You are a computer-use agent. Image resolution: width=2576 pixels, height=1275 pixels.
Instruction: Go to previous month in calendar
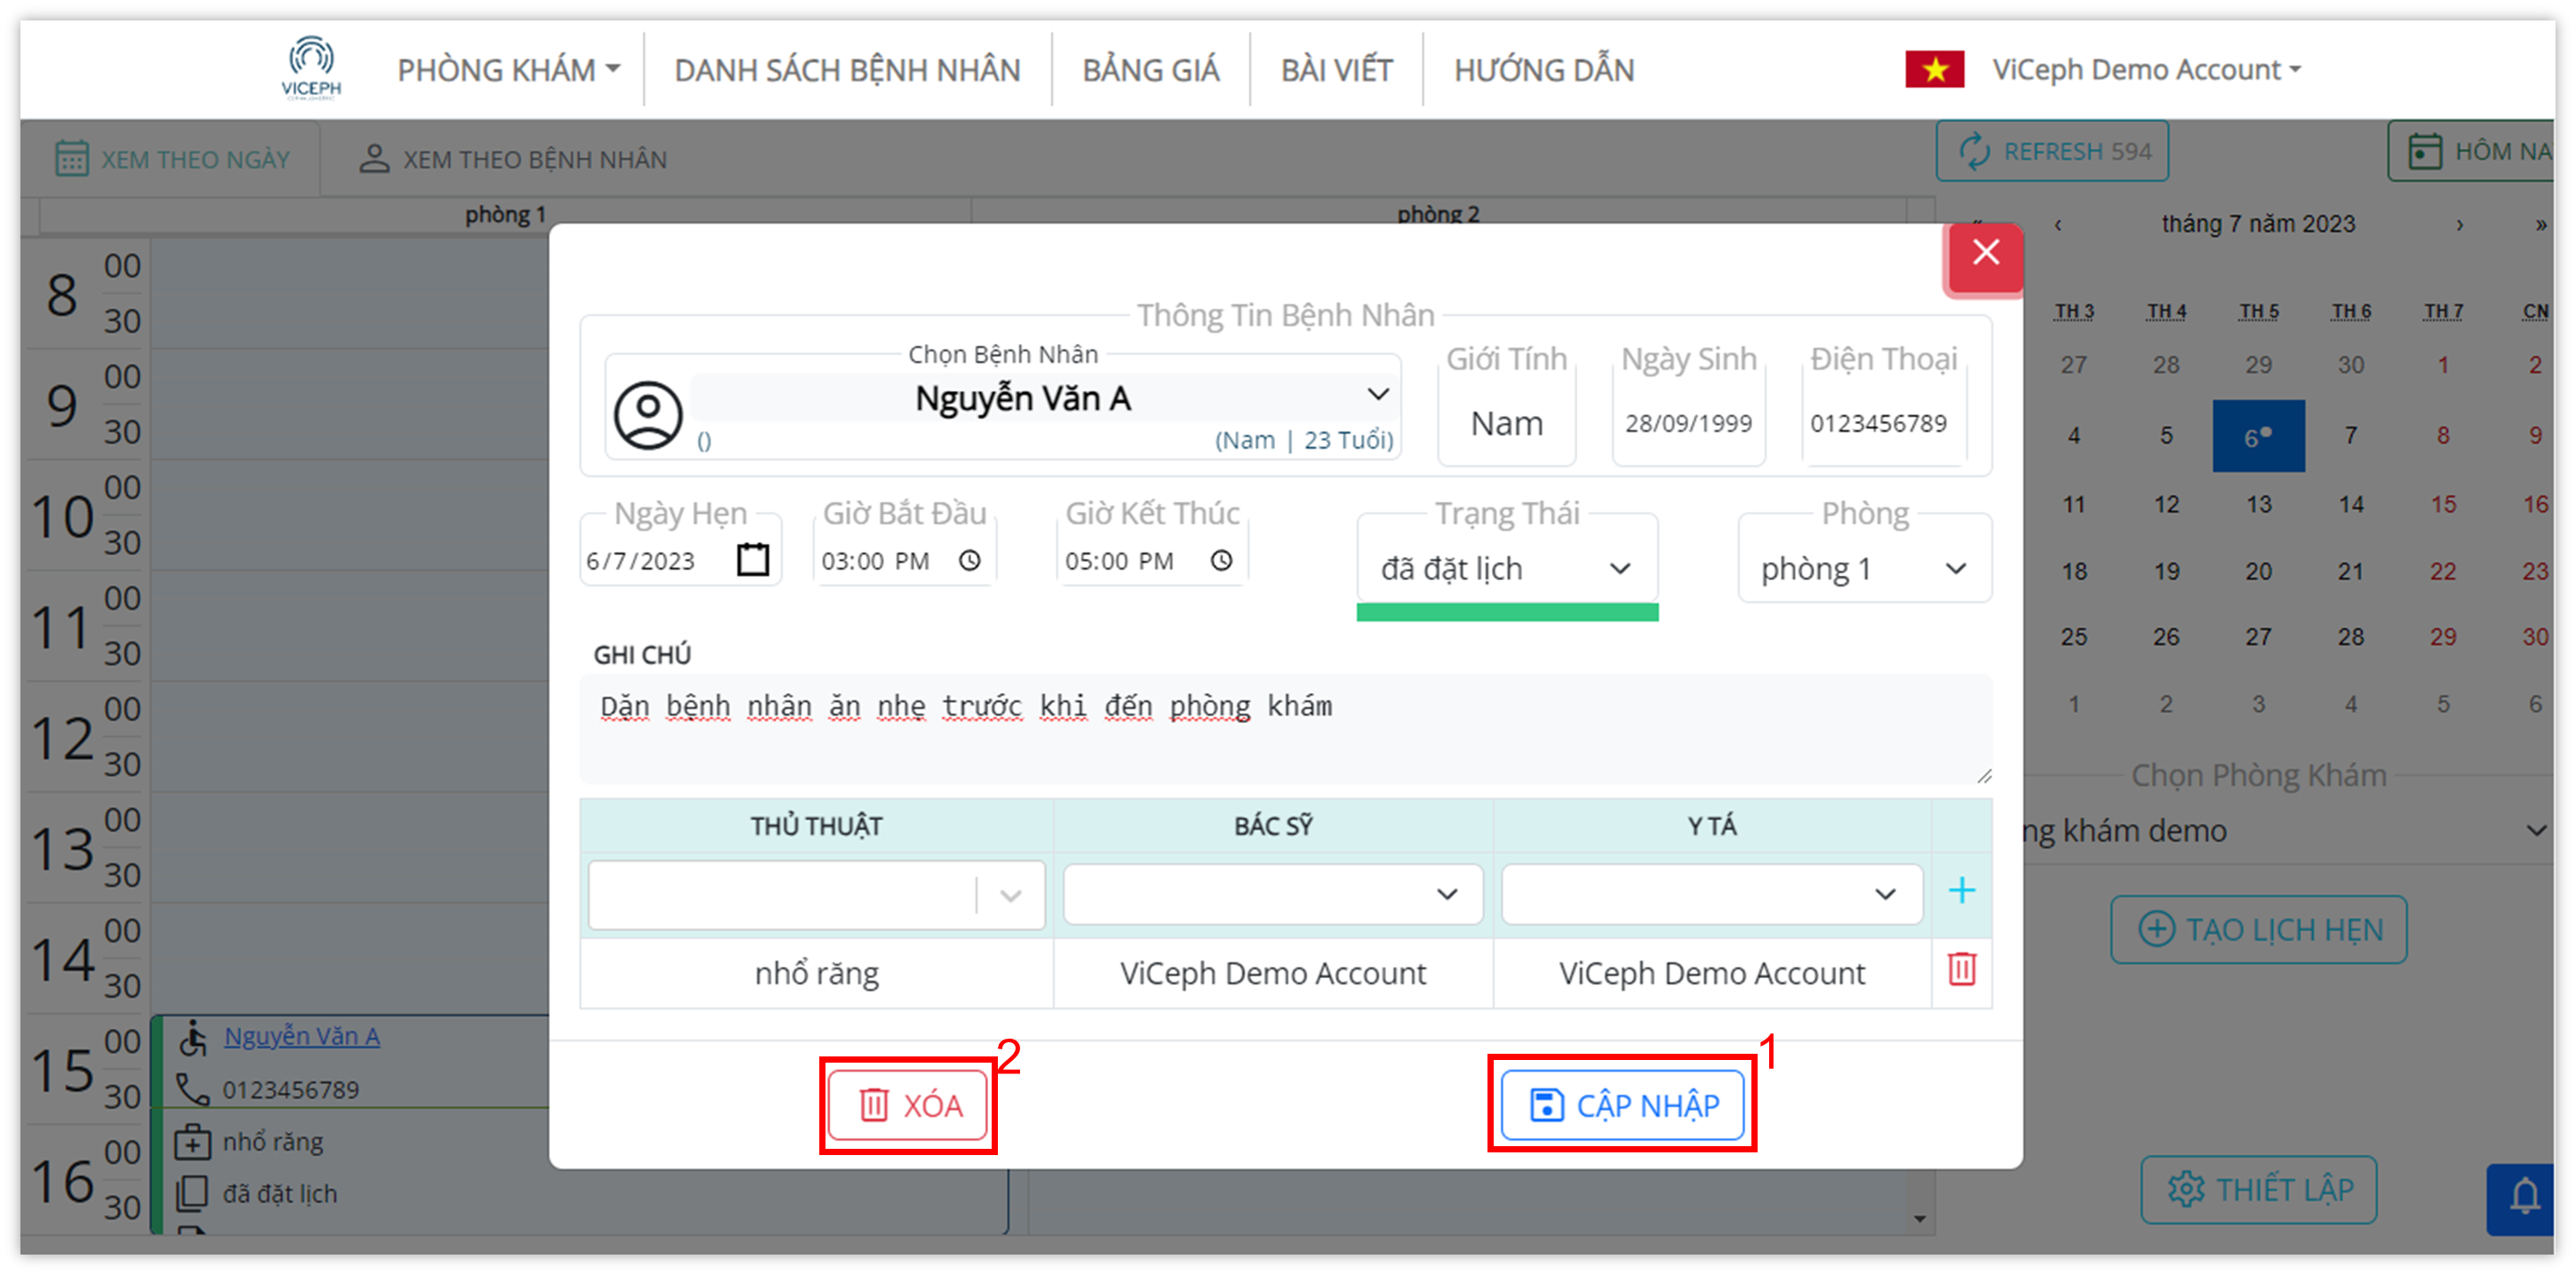tap(2057, 224)
